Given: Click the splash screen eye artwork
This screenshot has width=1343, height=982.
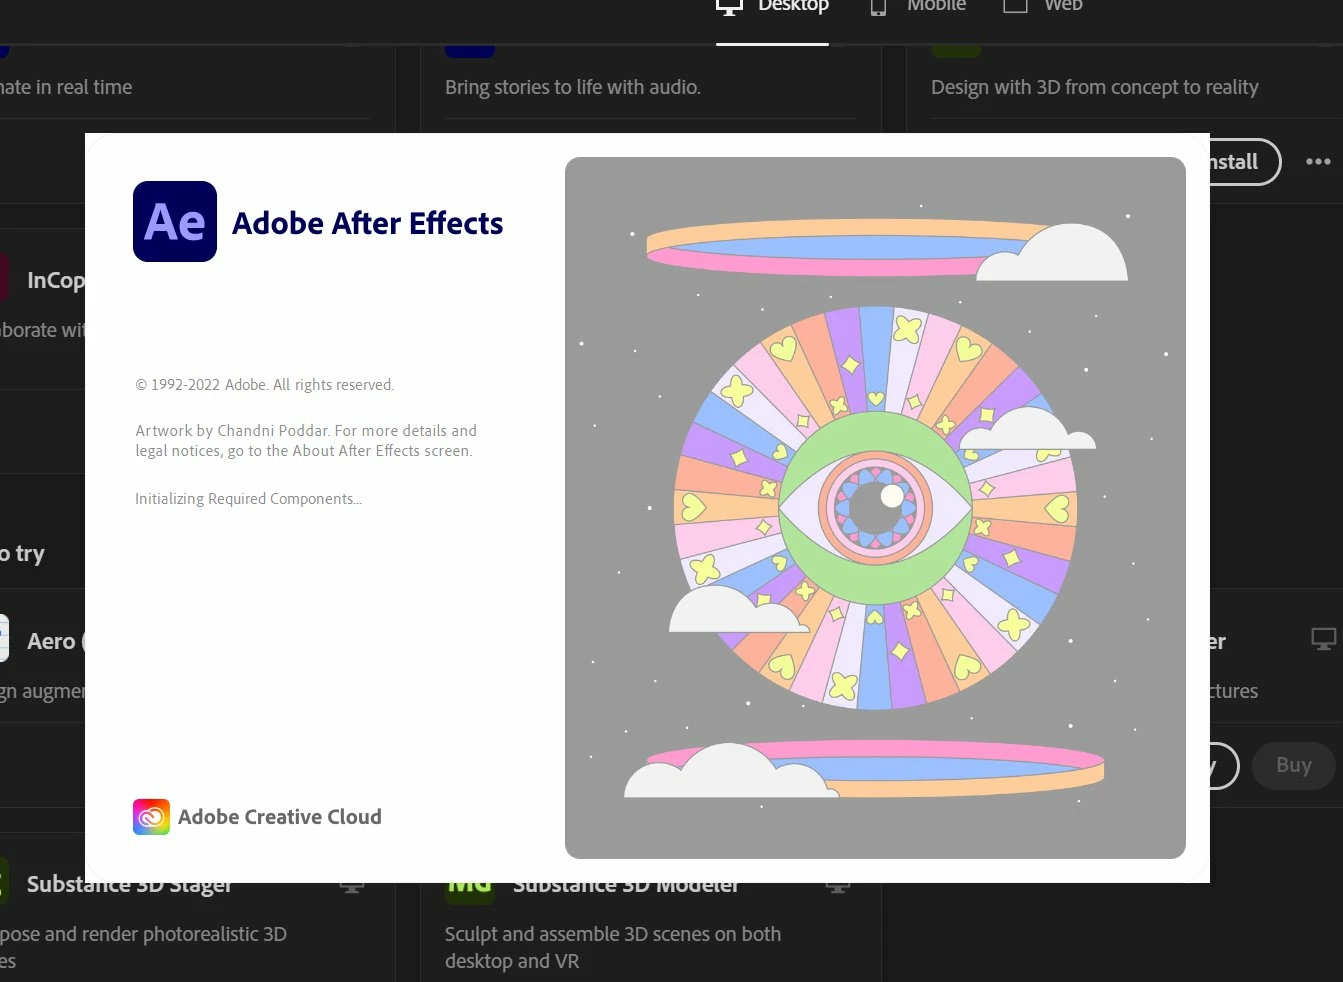Looking at the screenshot, I should click(x=875, y=508).
